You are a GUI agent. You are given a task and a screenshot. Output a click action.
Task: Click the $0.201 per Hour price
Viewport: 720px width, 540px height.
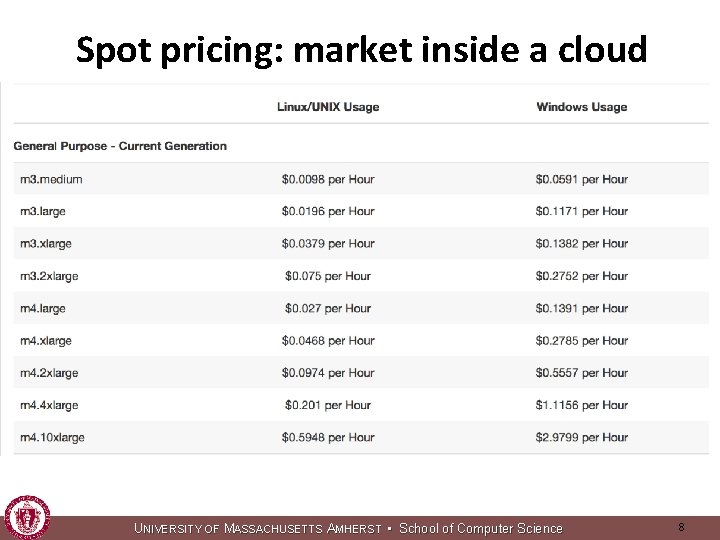328,405
